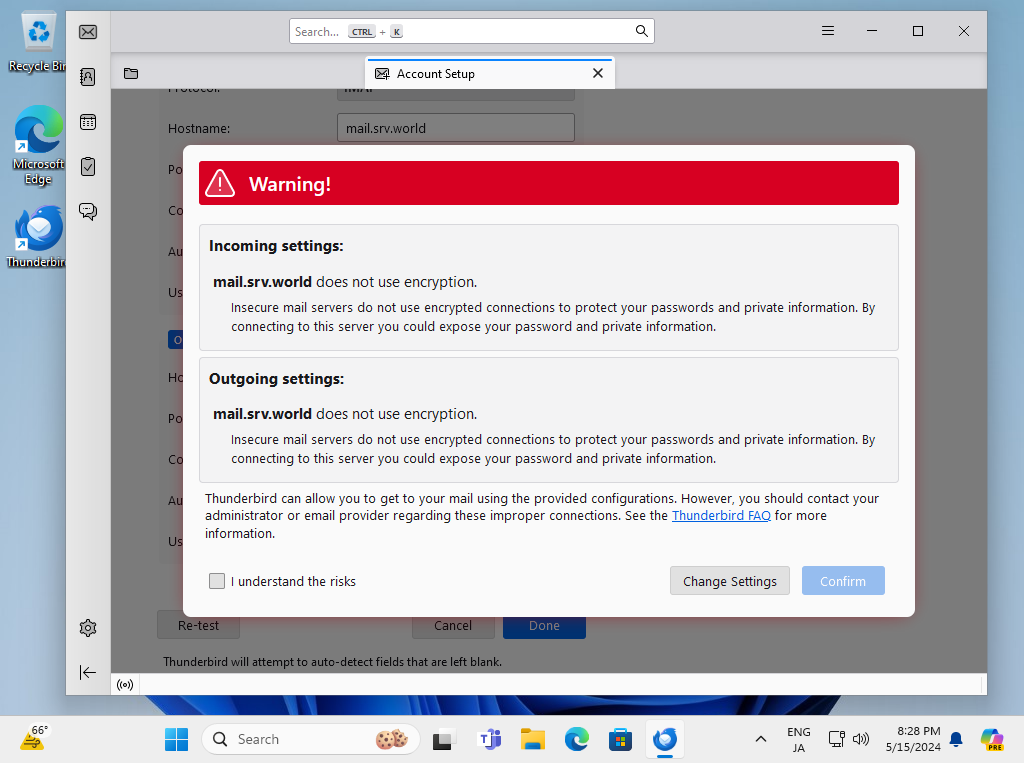Open the Calendar sidebar icon
Screen dimensions: 1024x763
88,122
